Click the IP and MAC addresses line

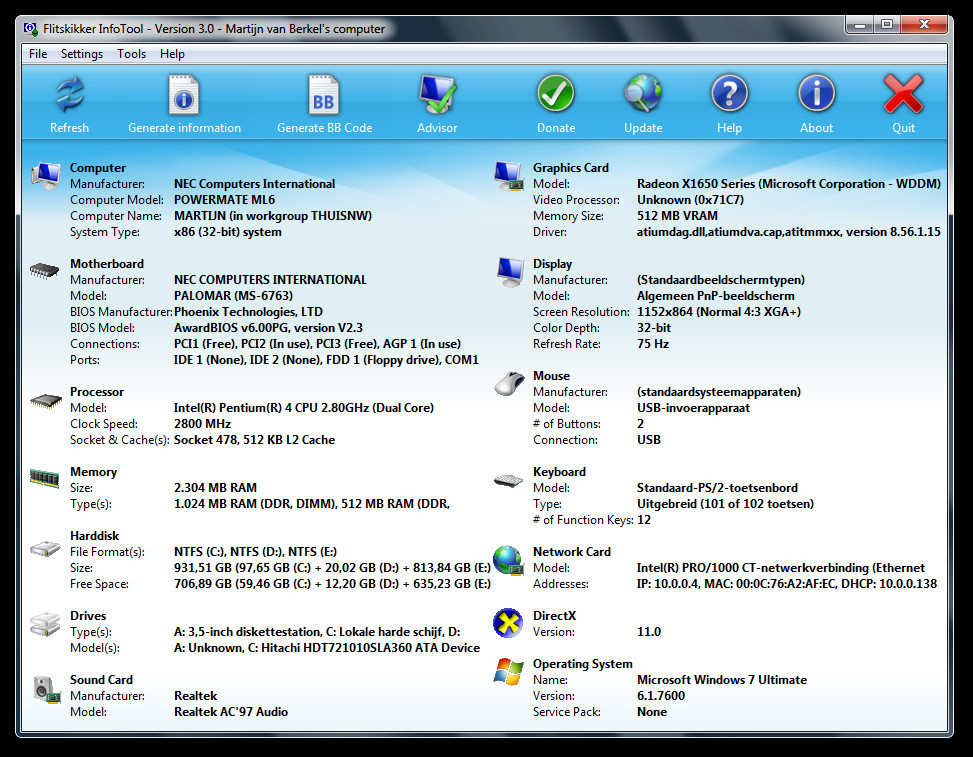coord(787,584)
